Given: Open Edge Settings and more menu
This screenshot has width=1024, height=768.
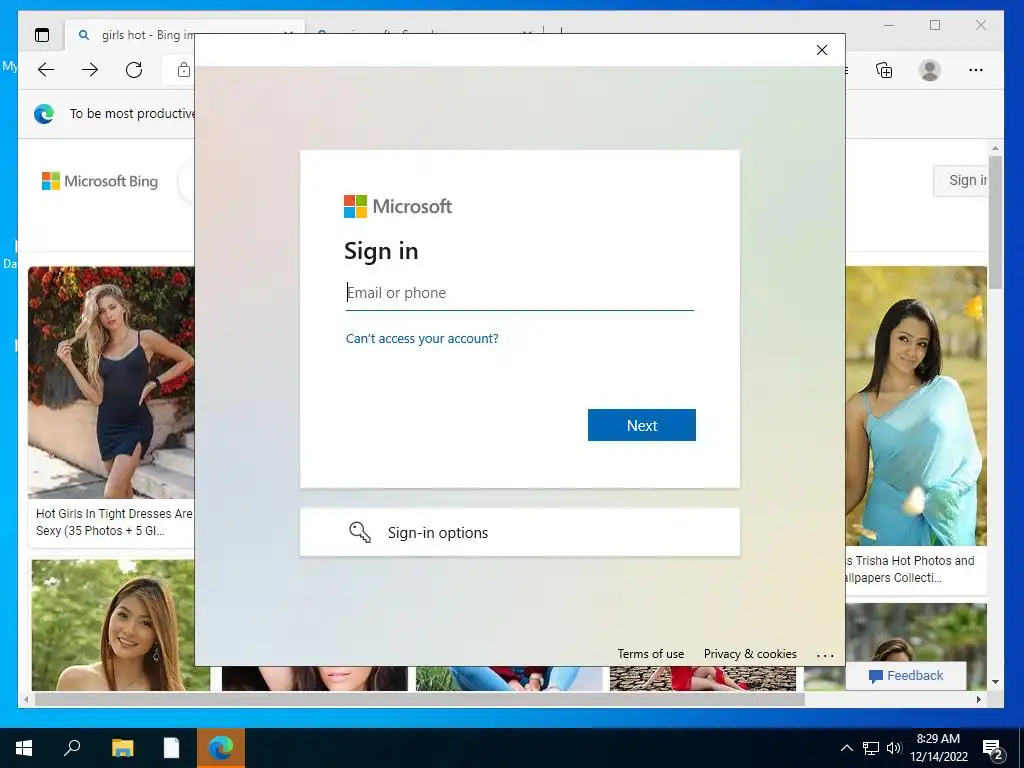Looking at the screenshot, I should [976, 70].
